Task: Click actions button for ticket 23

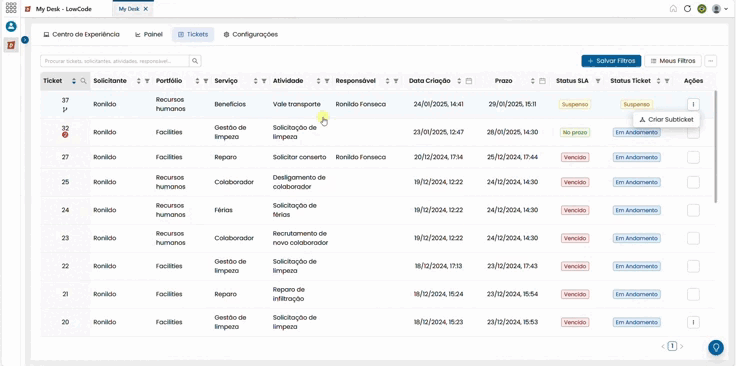Action: tap(693, 238)
